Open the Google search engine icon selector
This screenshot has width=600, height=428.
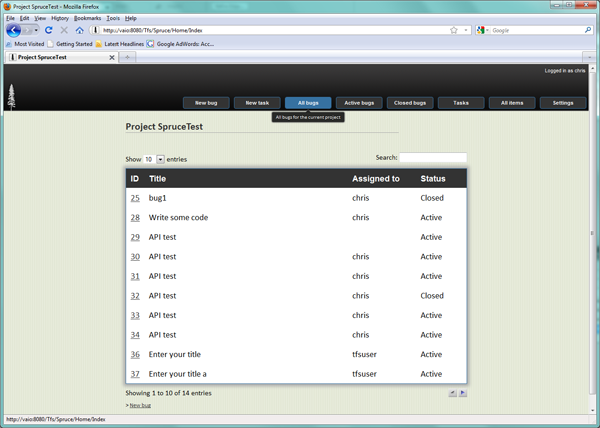[483, 30]
